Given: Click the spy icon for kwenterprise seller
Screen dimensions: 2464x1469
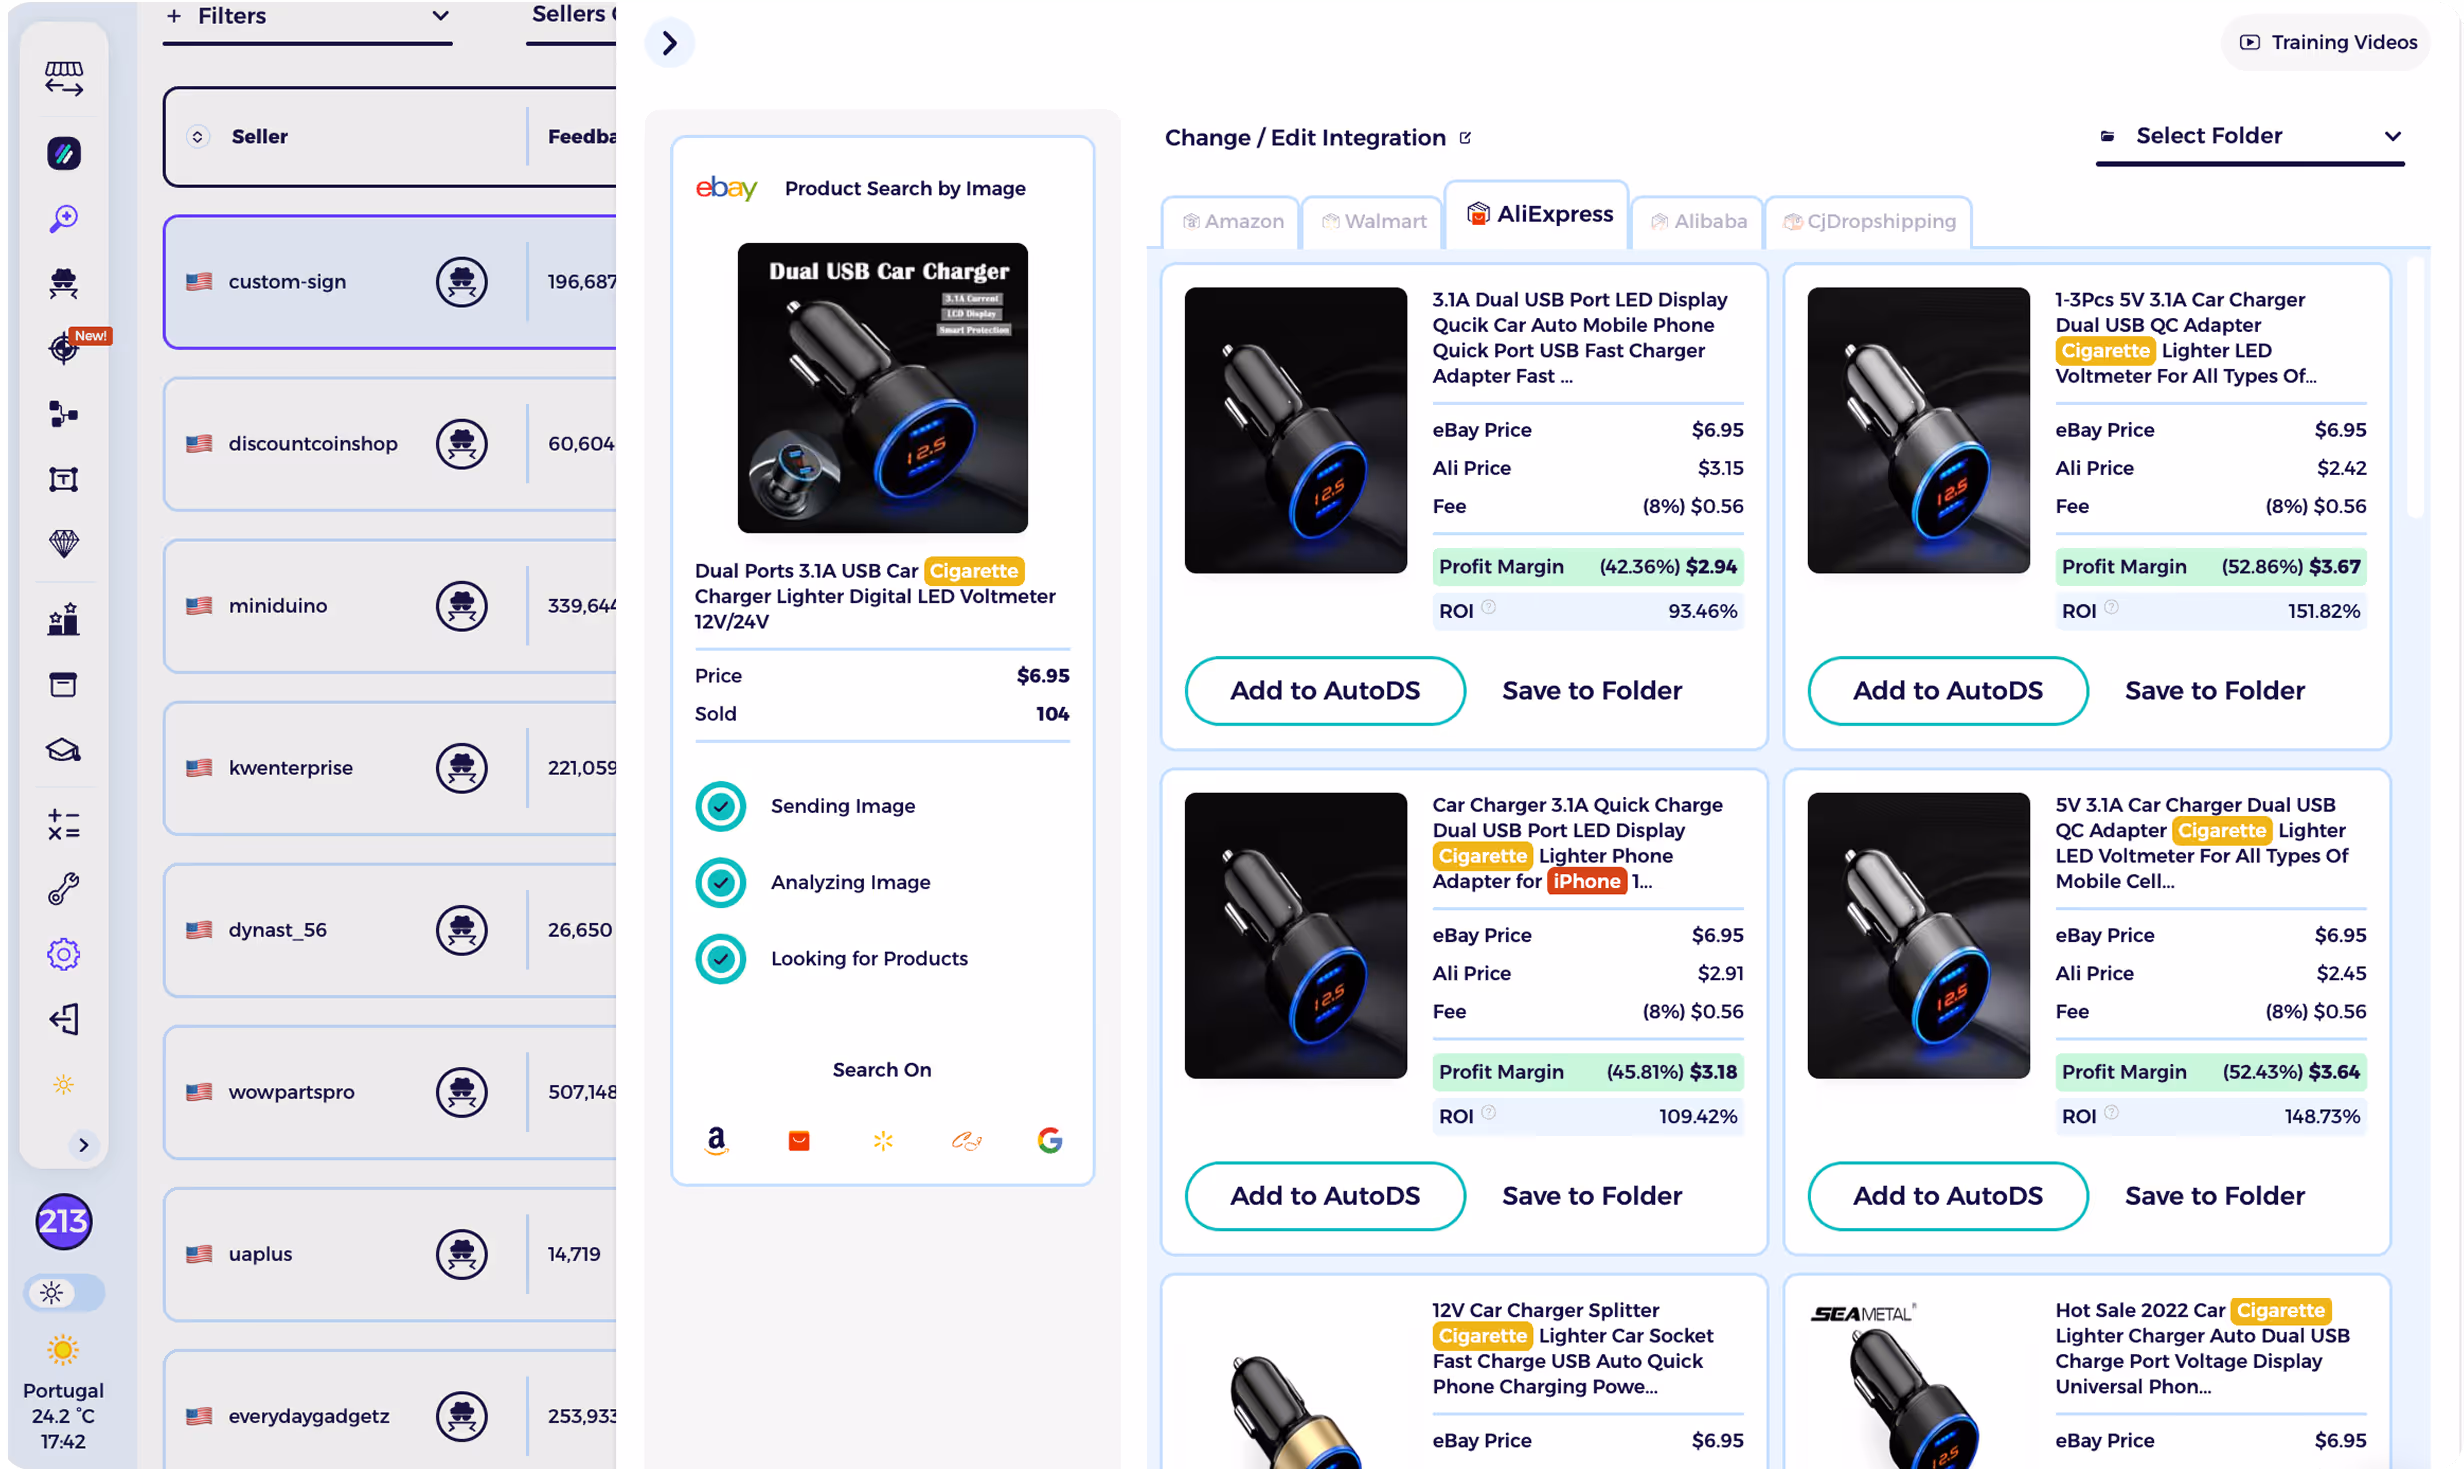Looking at the screenshot, I should point(461,767).
